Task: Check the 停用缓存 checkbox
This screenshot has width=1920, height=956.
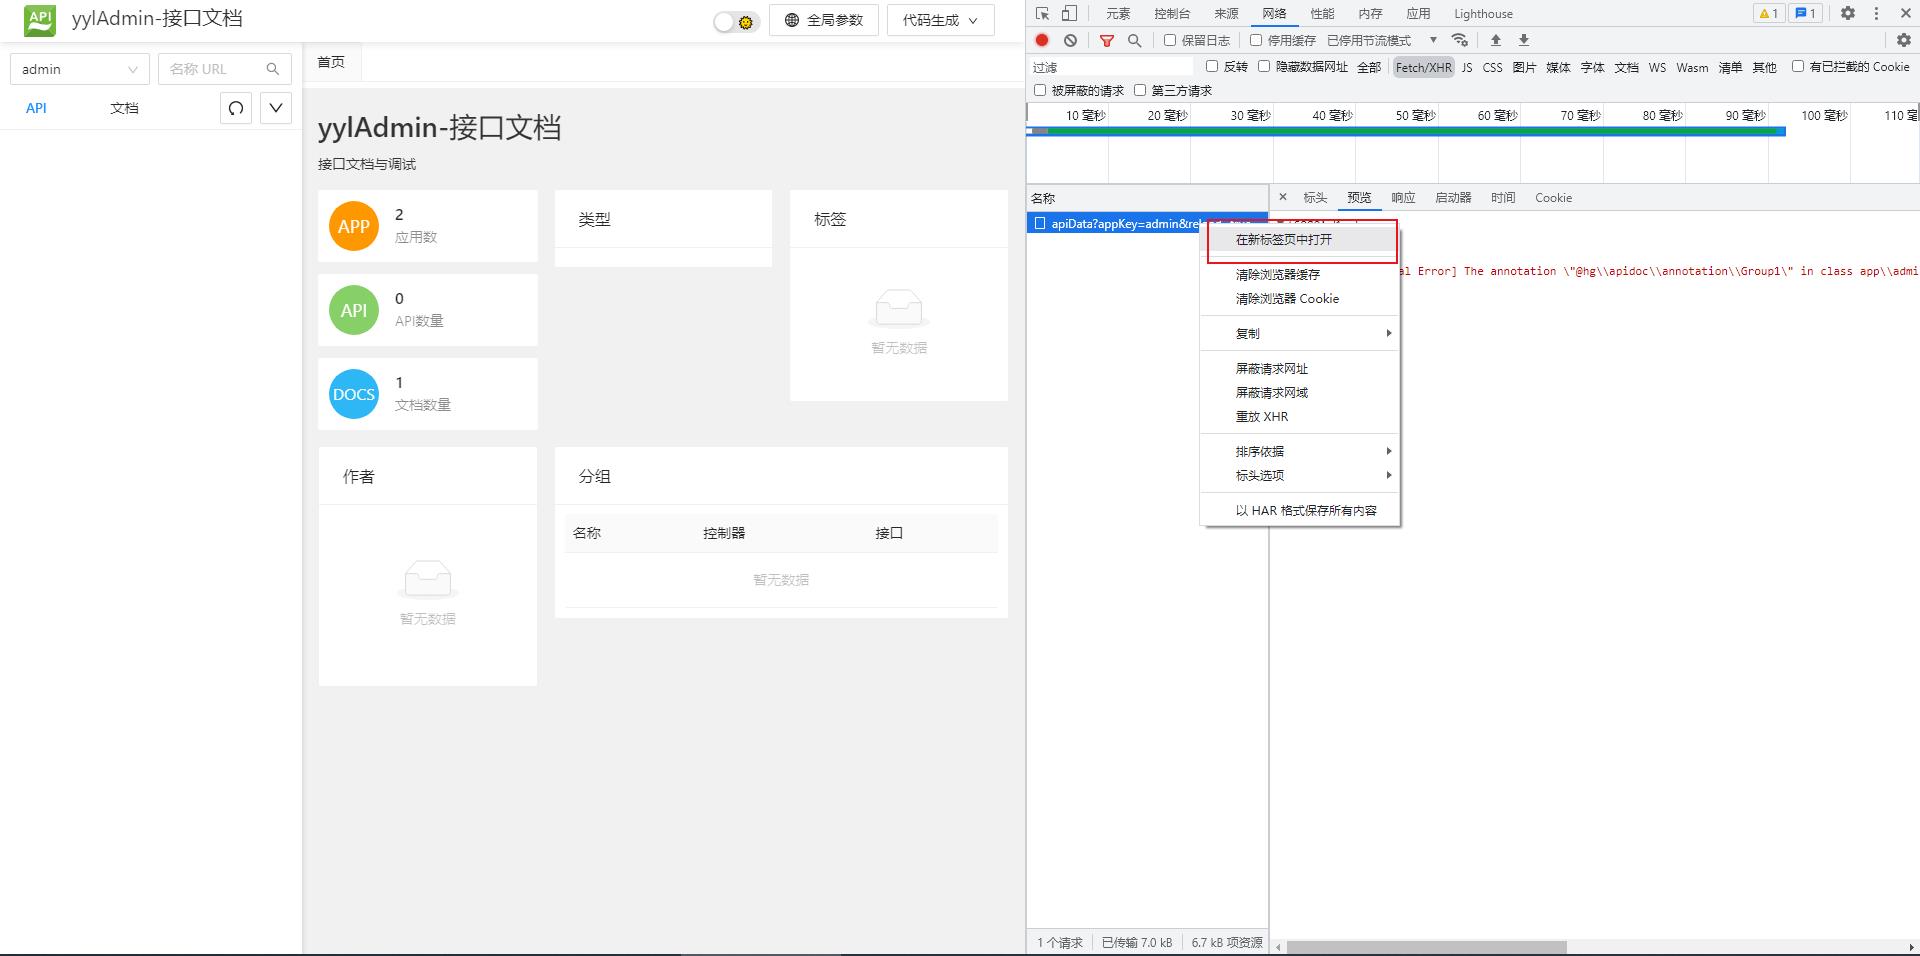Action: [x=1255, y=40]
